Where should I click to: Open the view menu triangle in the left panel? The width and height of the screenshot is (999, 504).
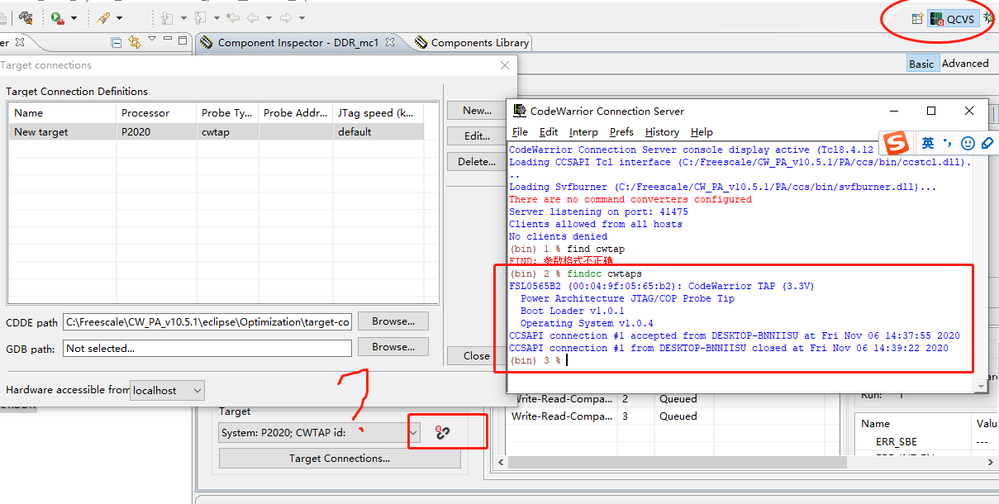pos(152,40)
